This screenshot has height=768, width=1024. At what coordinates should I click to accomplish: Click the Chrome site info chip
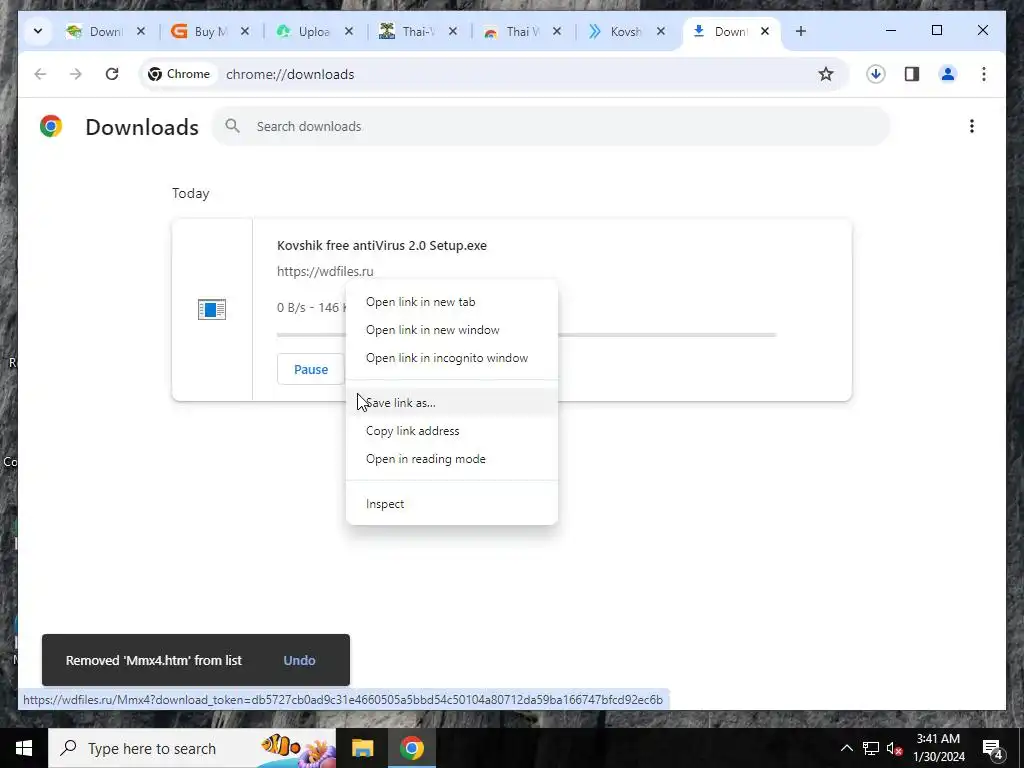click(x=180, y=74)
